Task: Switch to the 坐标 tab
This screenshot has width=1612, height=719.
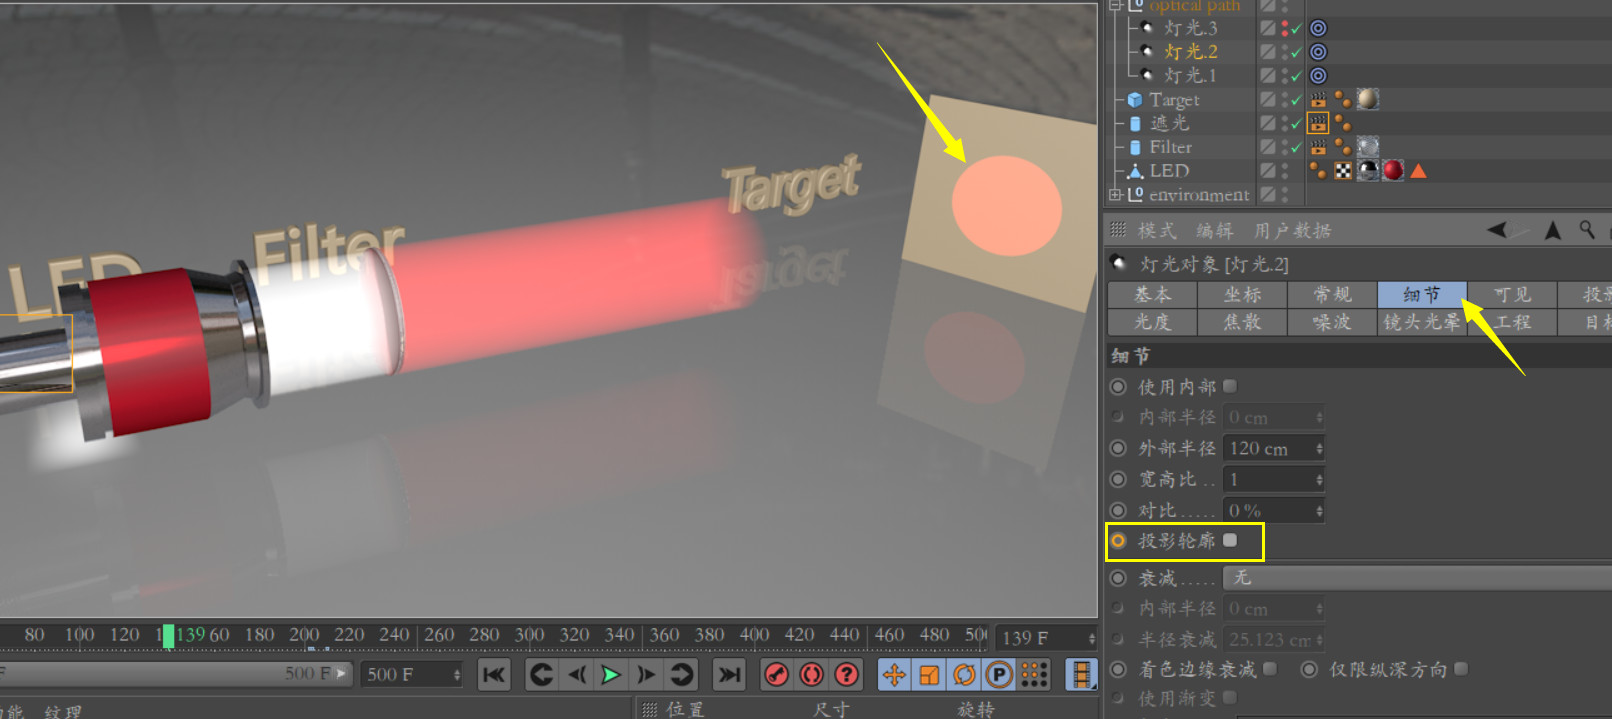Action: tap(1242, 294)
